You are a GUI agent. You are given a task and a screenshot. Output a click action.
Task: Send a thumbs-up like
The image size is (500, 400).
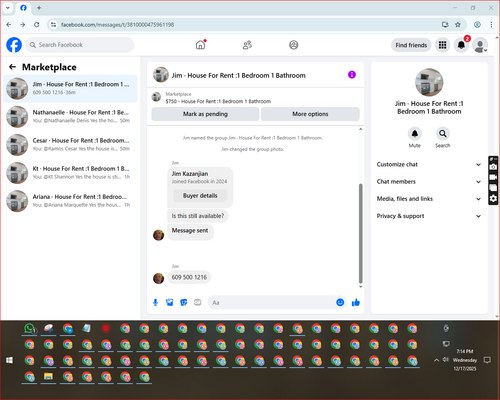point(356,302)
